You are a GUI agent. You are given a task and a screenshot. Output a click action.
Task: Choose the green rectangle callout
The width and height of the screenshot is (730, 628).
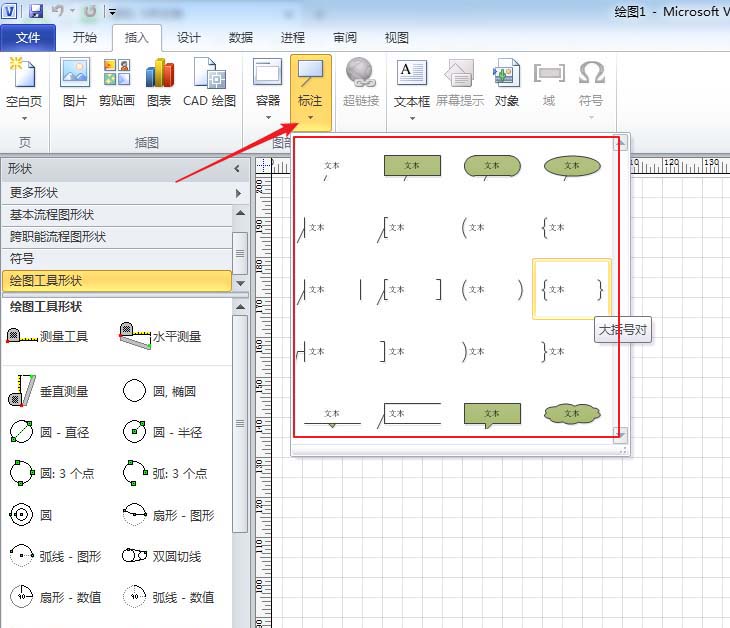point(412,167)
